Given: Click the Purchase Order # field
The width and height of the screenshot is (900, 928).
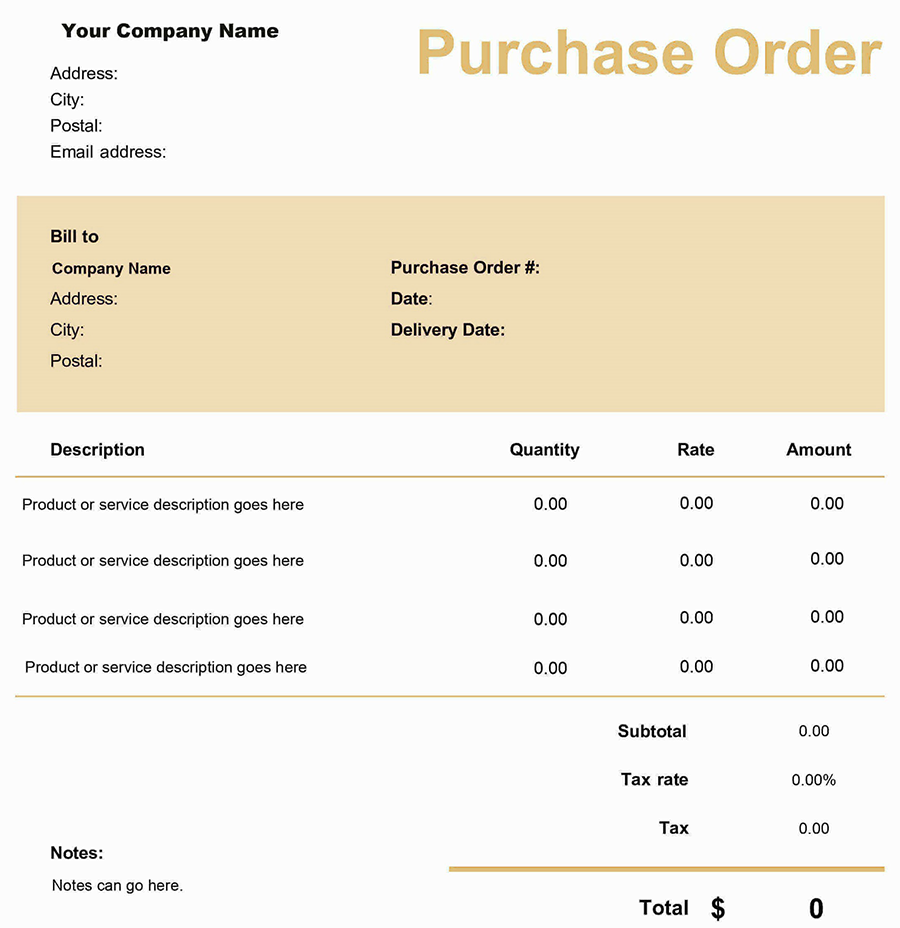Looking at the screenshot, I should pos(465,268).
